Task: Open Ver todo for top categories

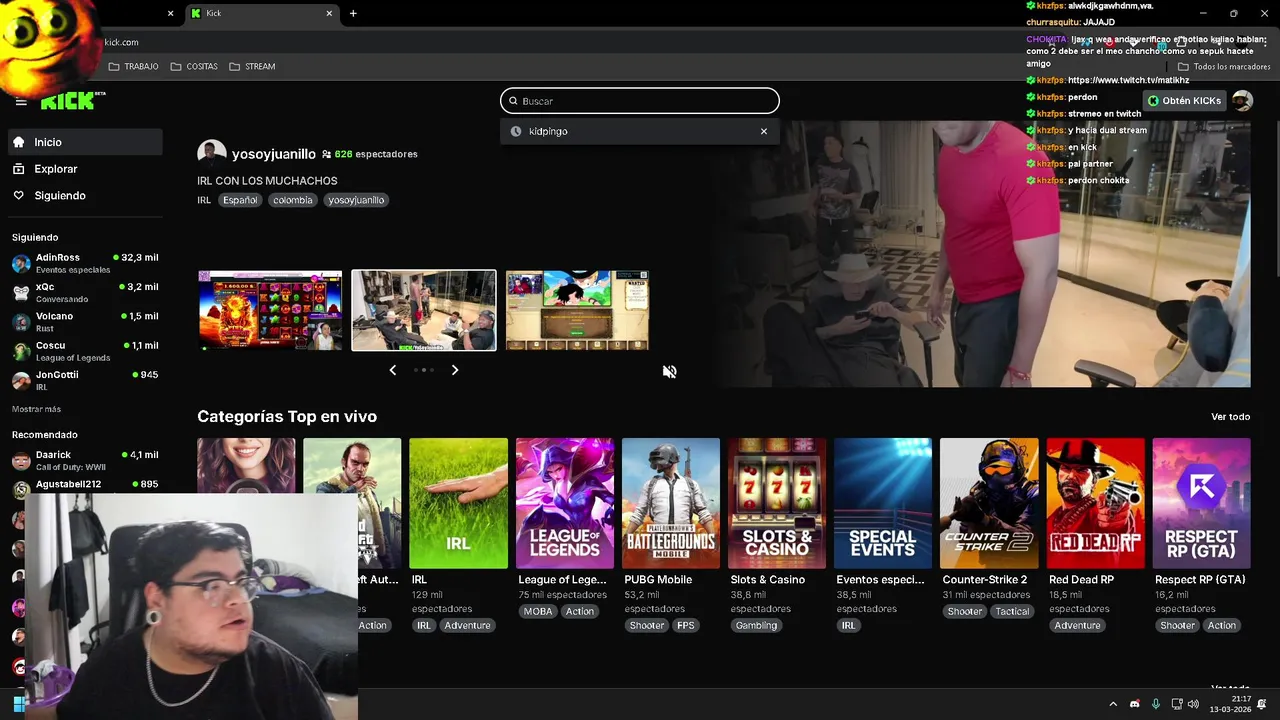Action: tap(1230, 417)
